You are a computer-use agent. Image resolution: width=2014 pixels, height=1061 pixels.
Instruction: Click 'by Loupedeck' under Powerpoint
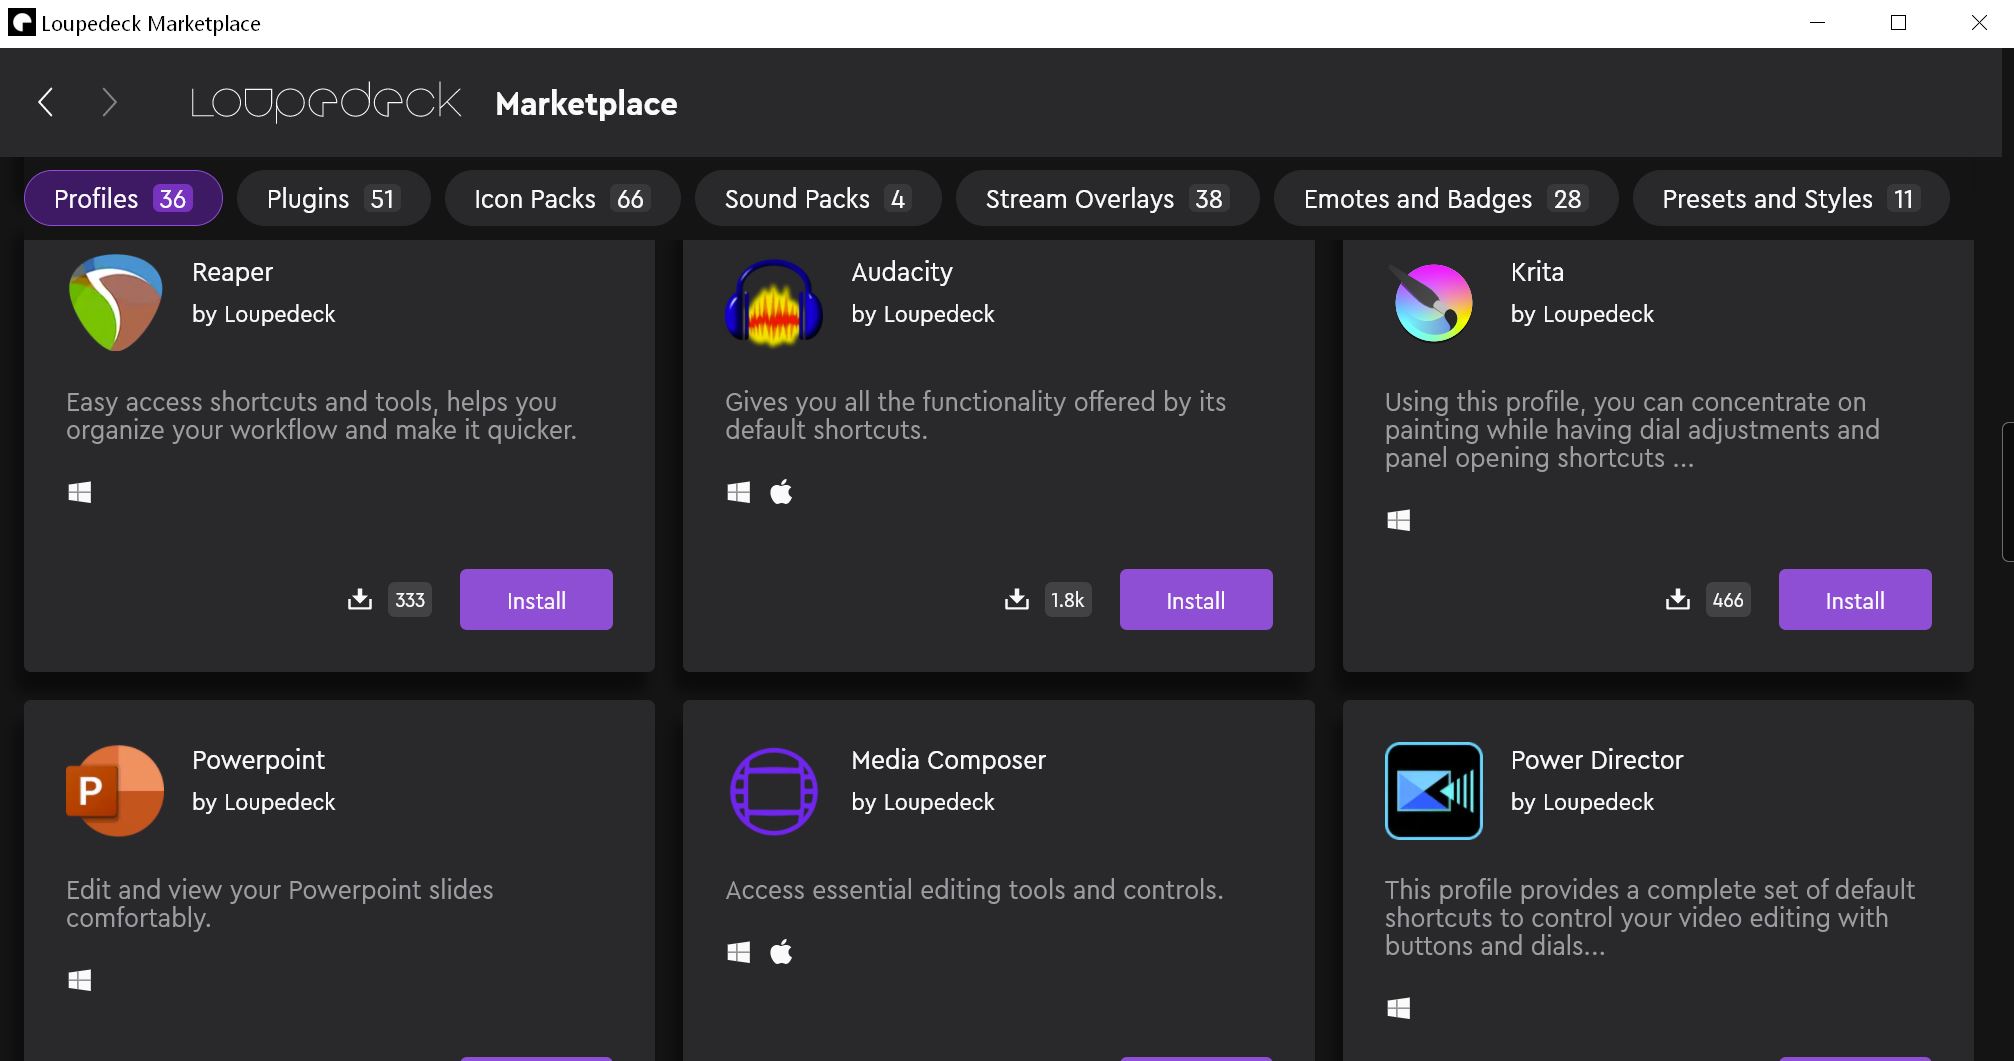pos(263,802)
